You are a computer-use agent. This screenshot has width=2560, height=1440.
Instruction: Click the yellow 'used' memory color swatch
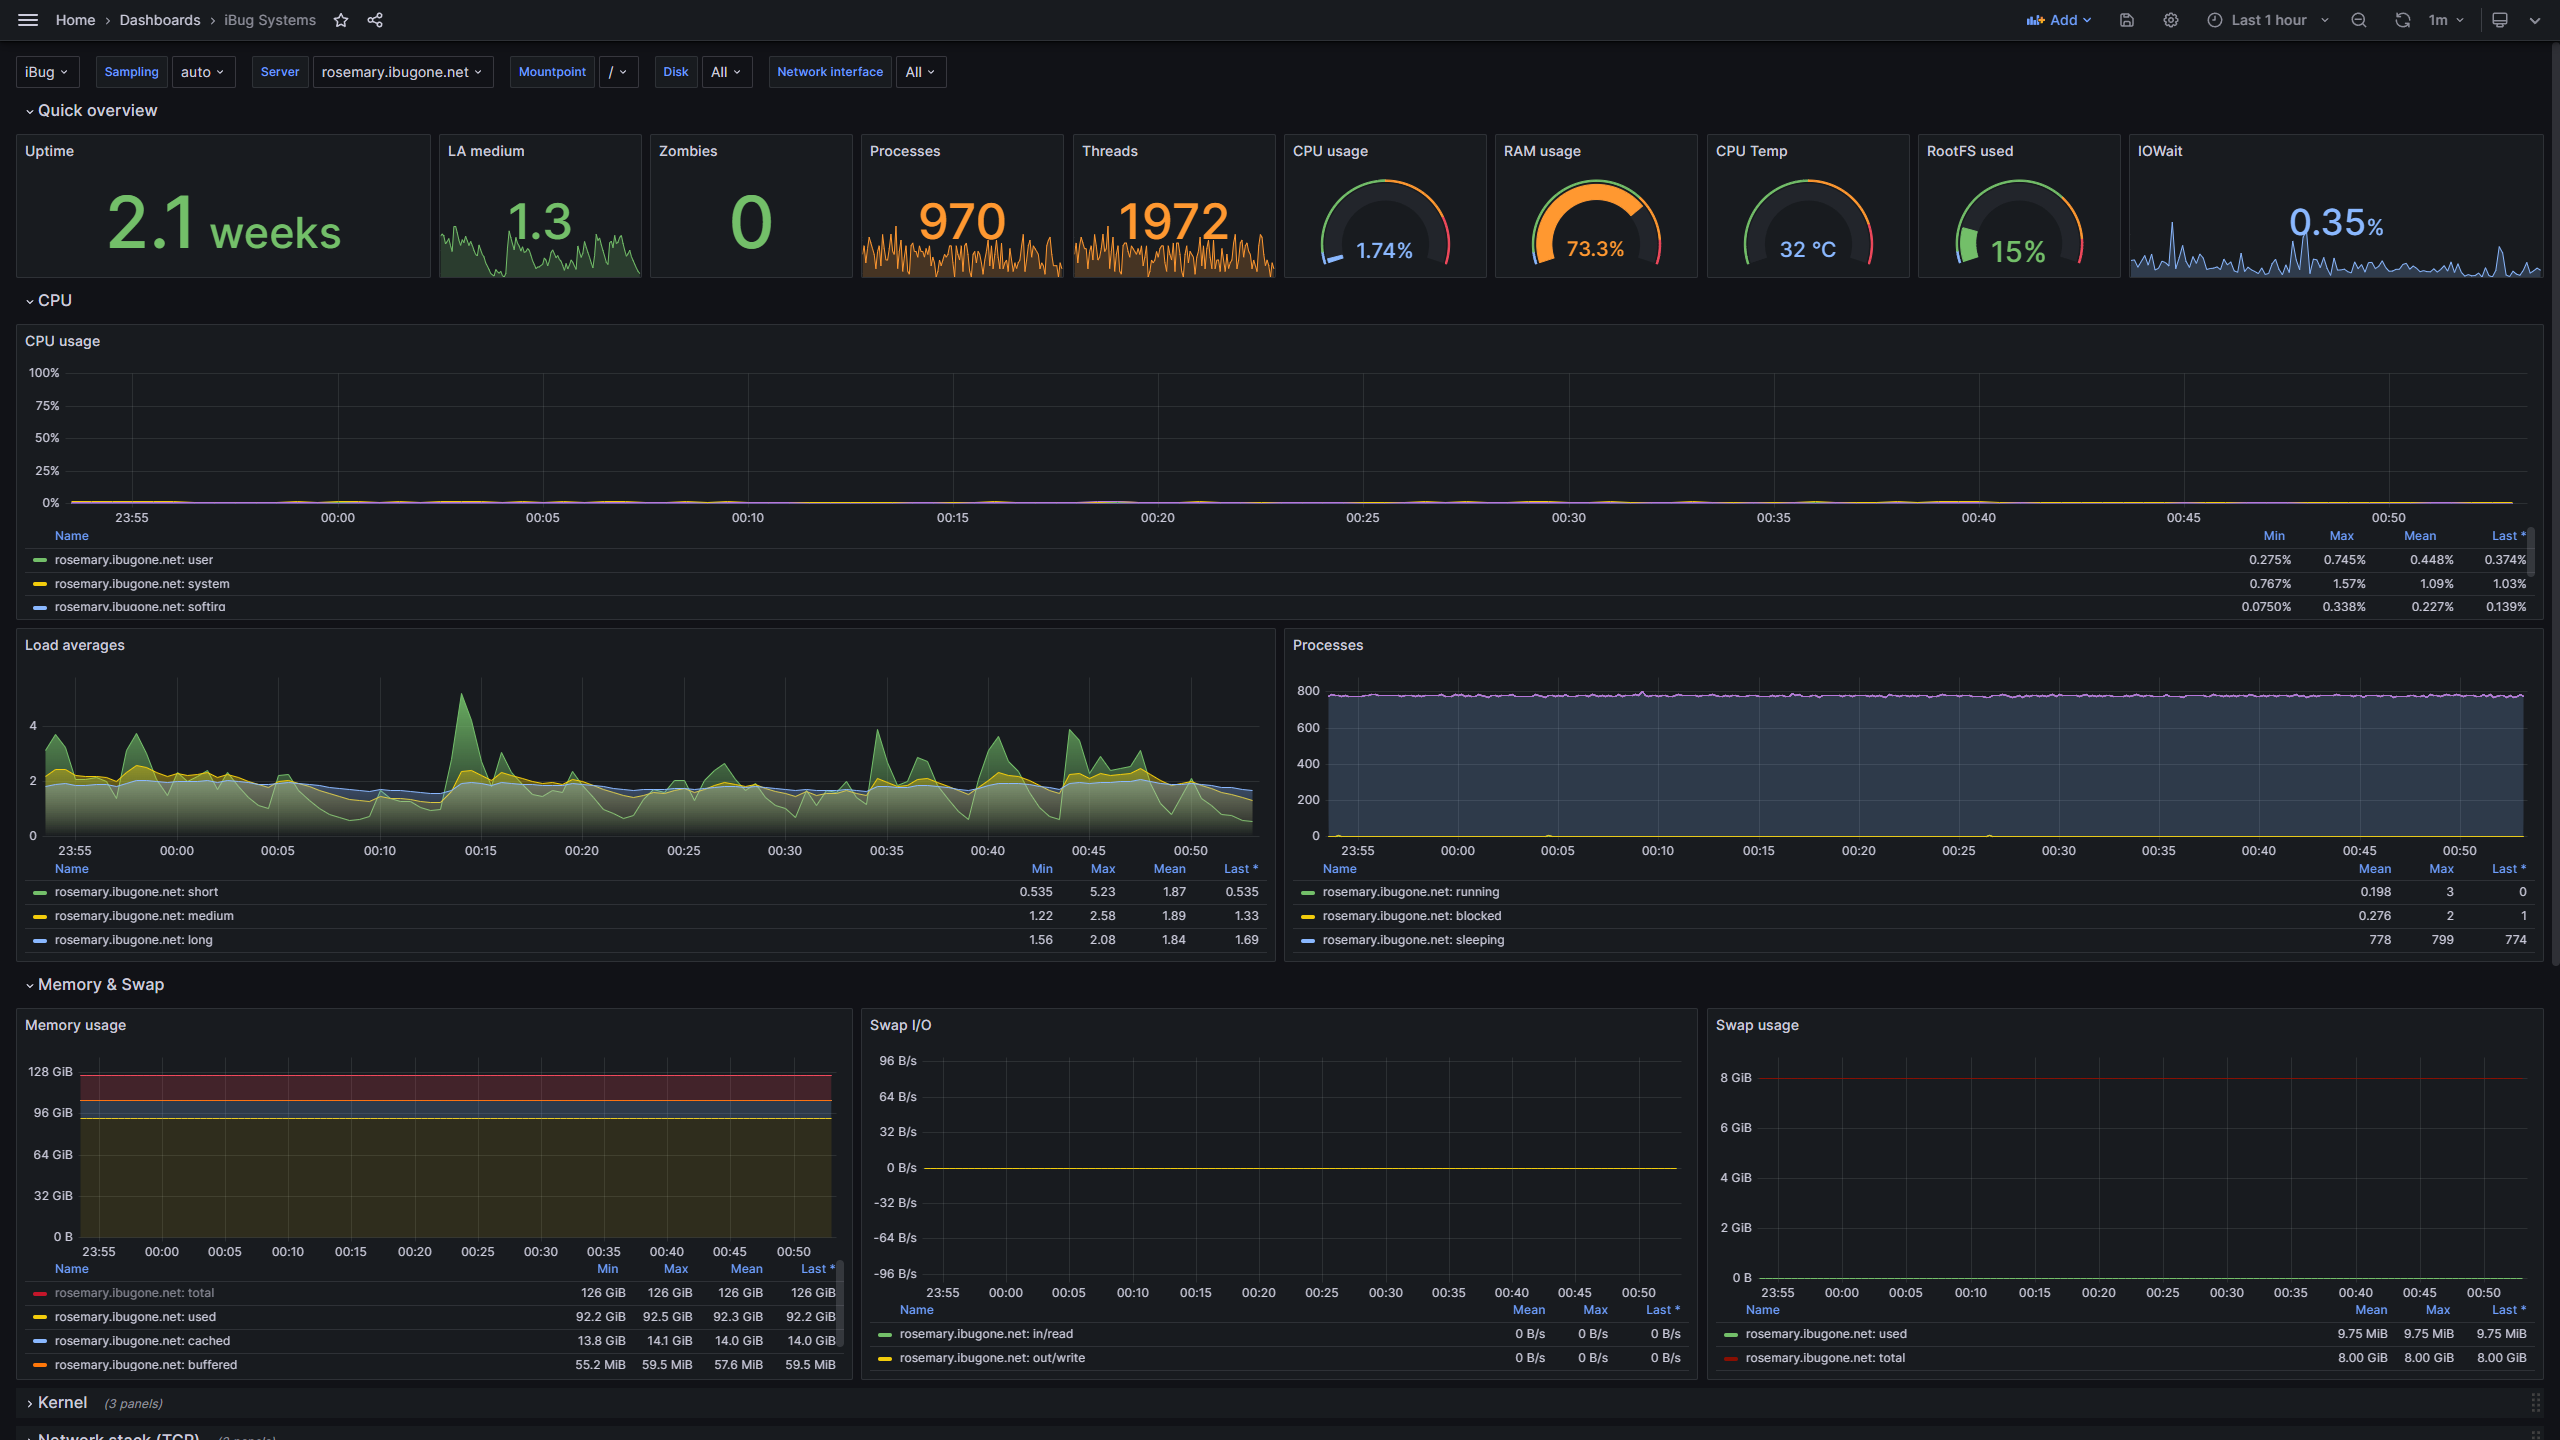point(40,1317)
